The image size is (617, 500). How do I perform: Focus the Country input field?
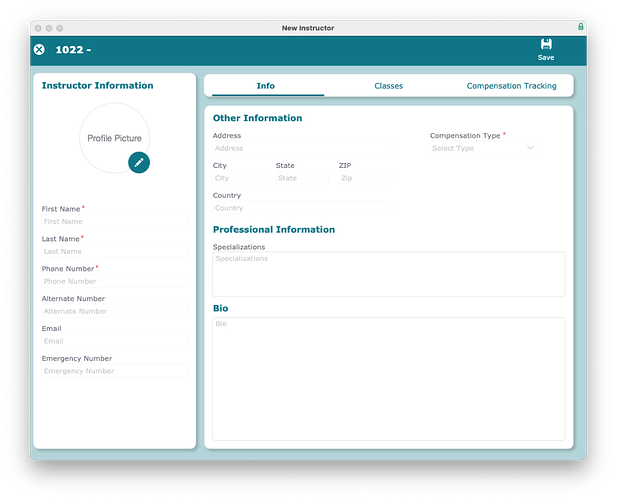click(302, 208)
